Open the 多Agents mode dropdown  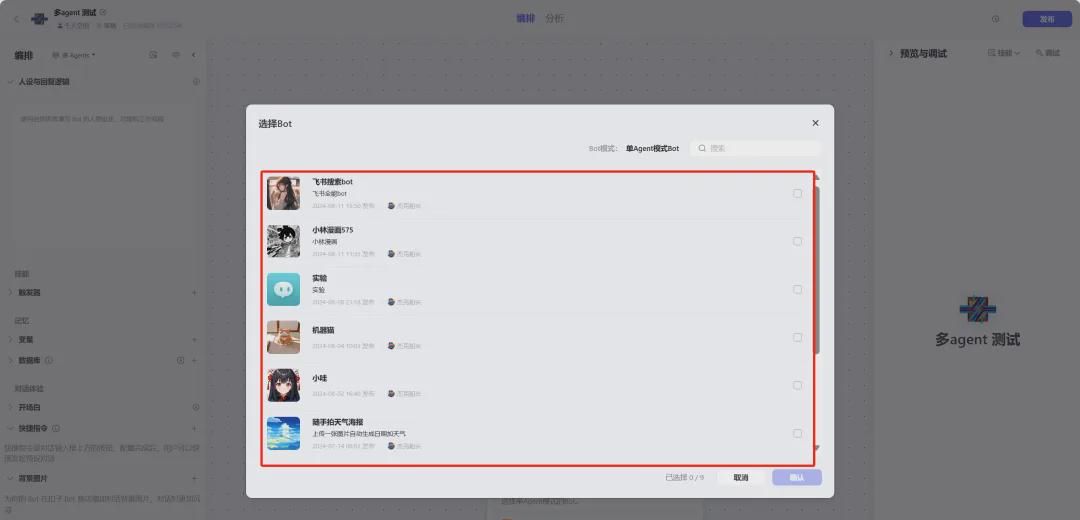74,55
